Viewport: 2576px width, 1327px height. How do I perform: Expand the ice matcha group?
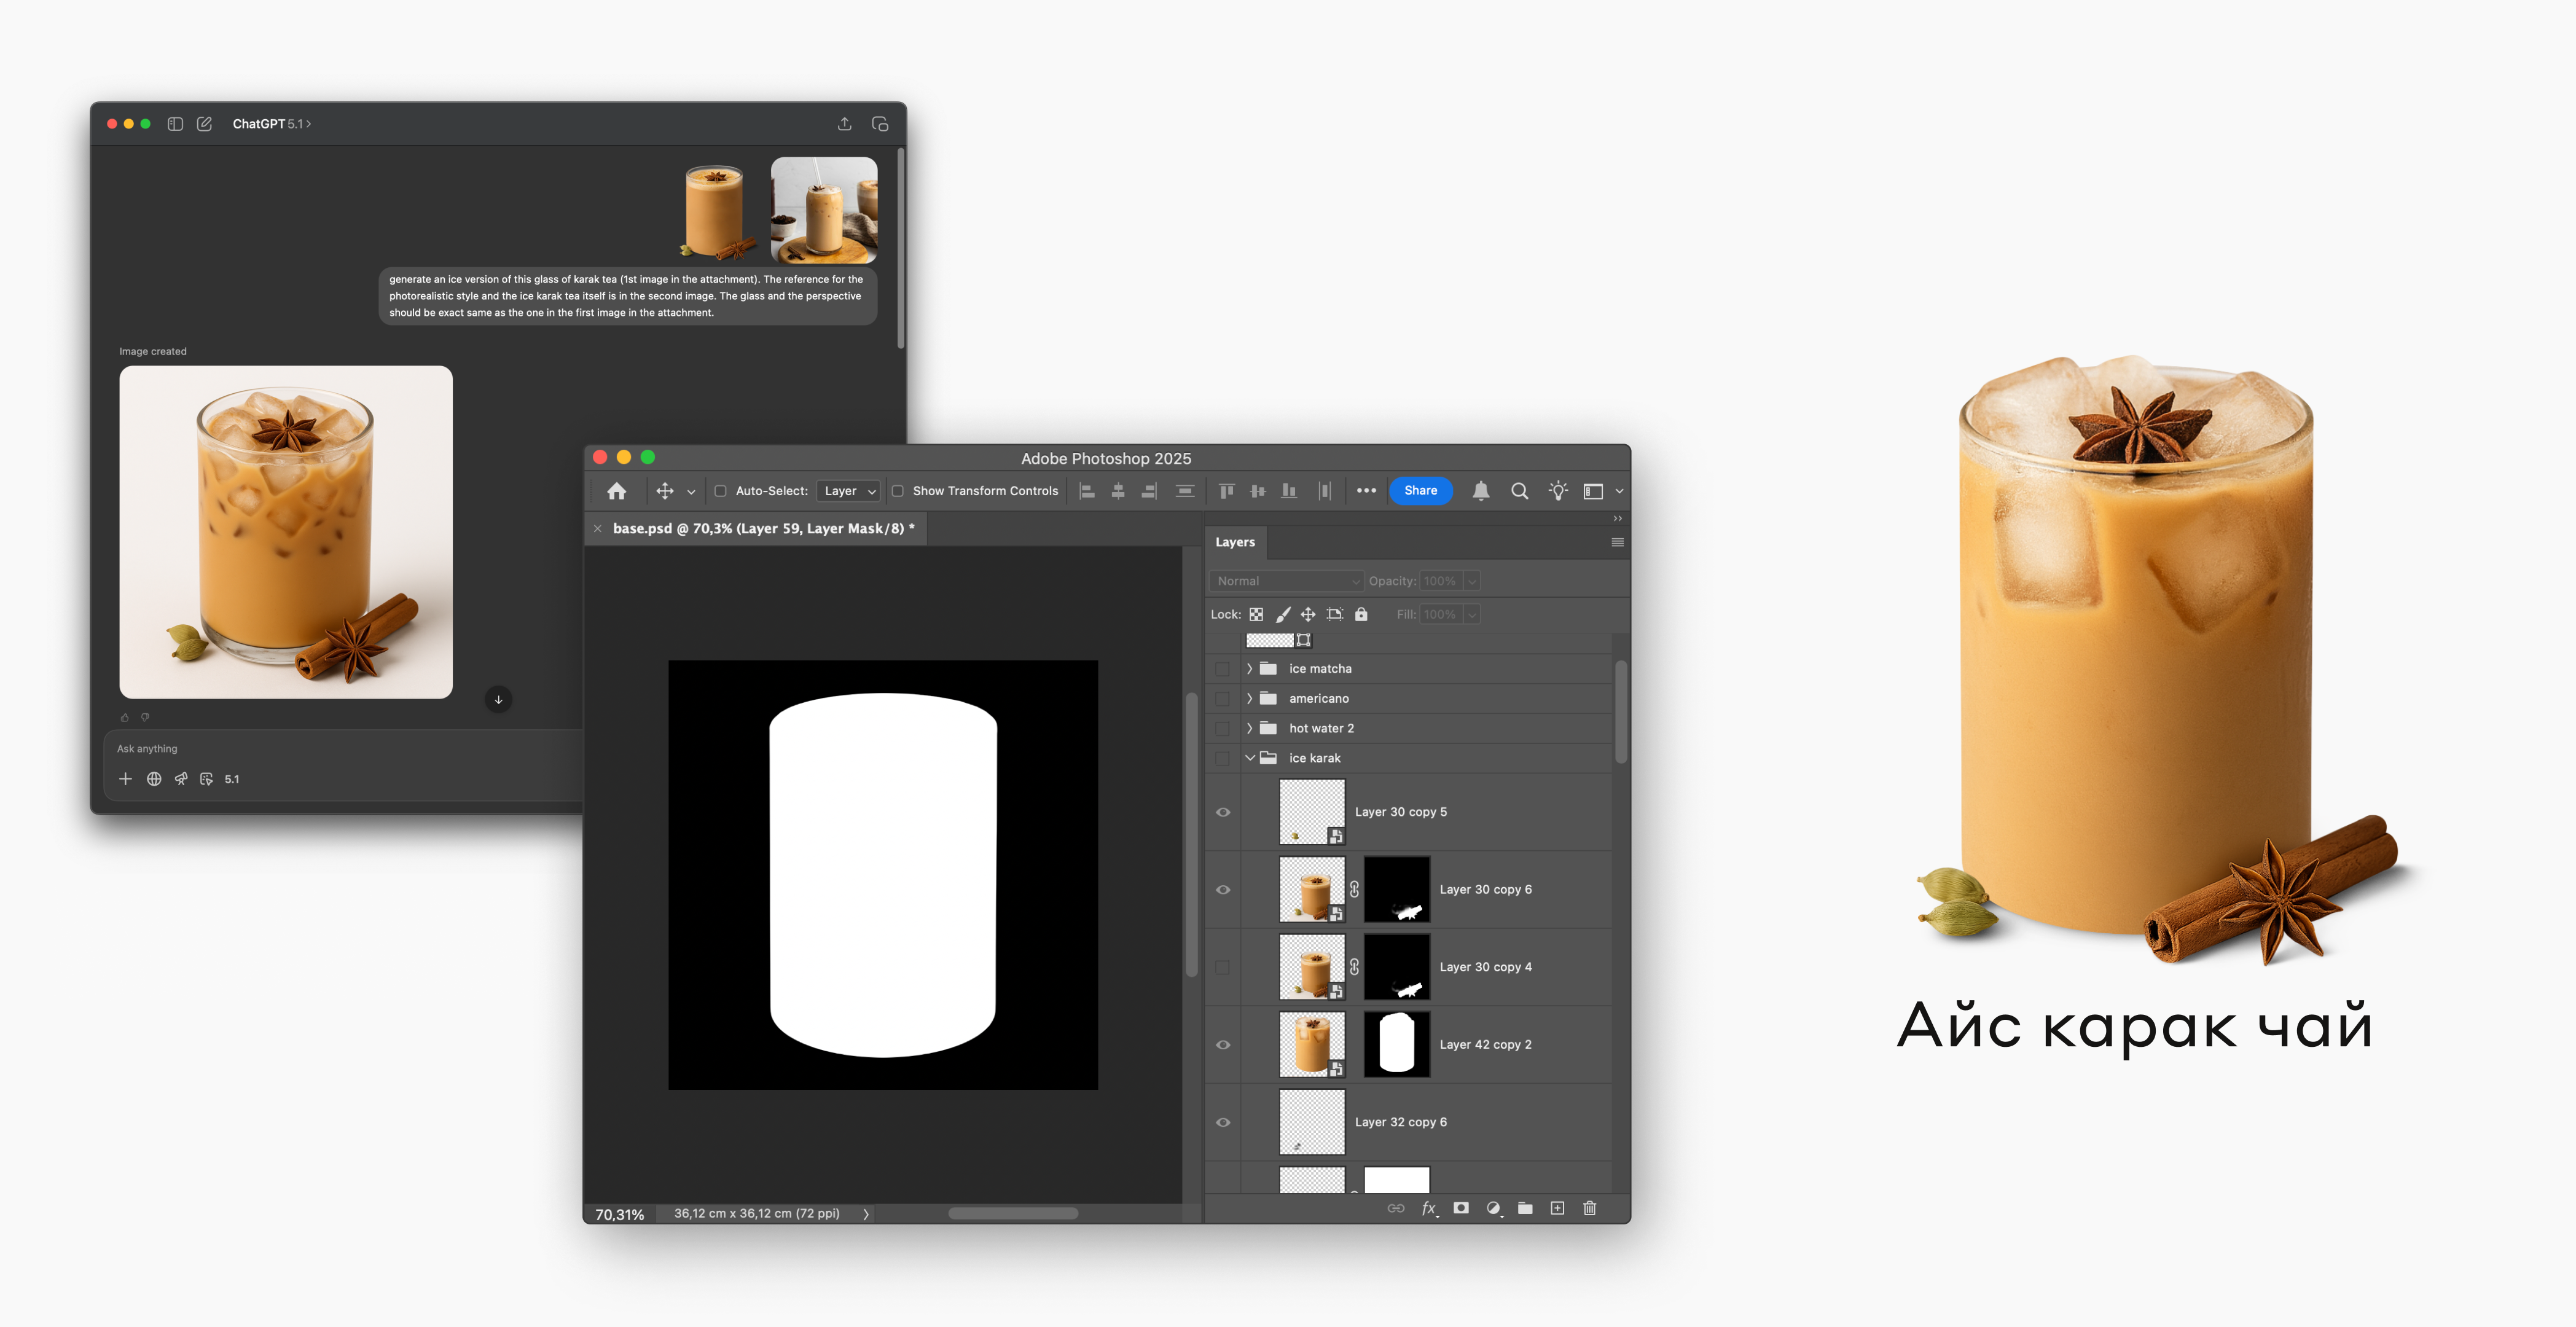pyautogui.click(x=1249, y=668)
